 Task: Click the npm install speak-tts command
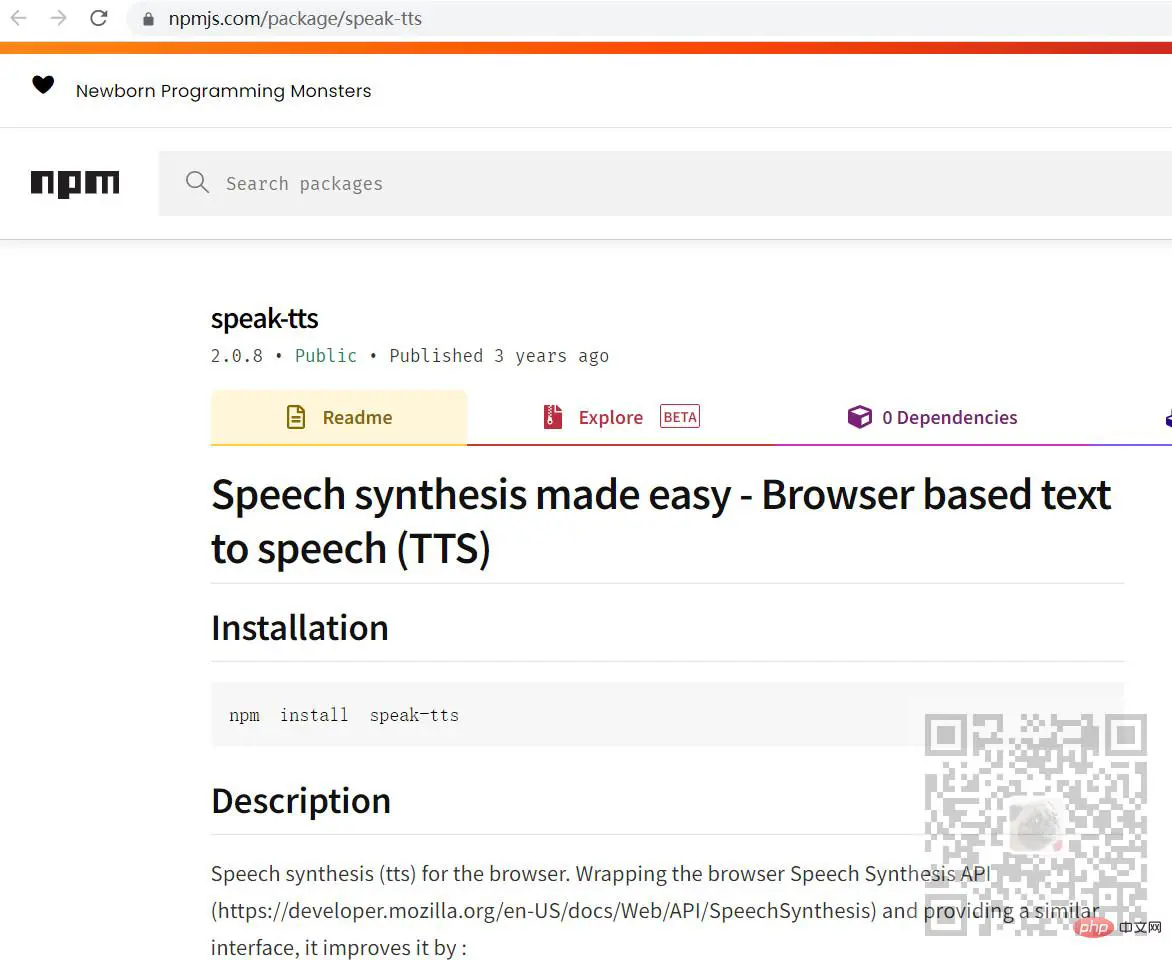click(x=344, y=716)
